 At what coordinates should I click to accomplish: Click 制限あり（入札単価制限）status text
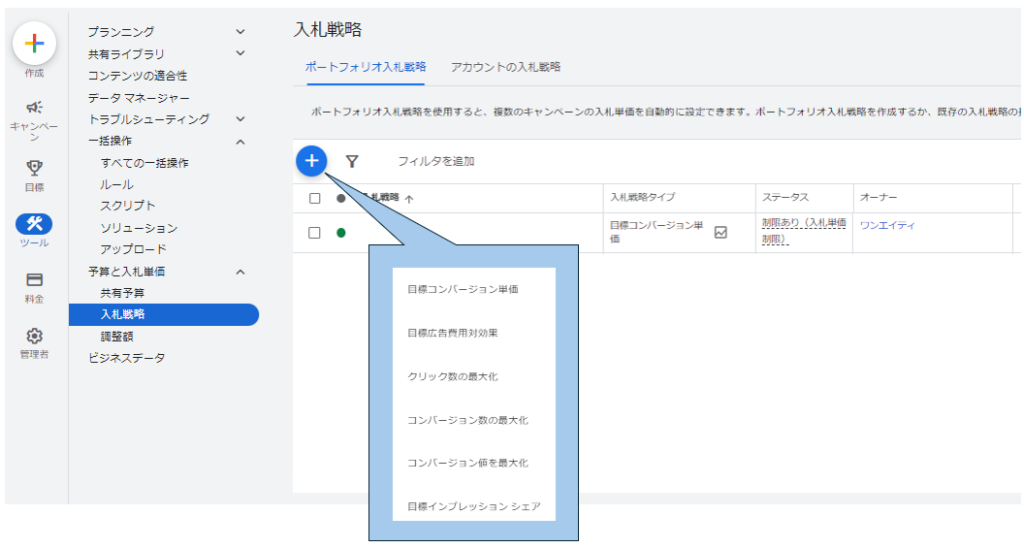pyautogui.click(x=804, y=231)
